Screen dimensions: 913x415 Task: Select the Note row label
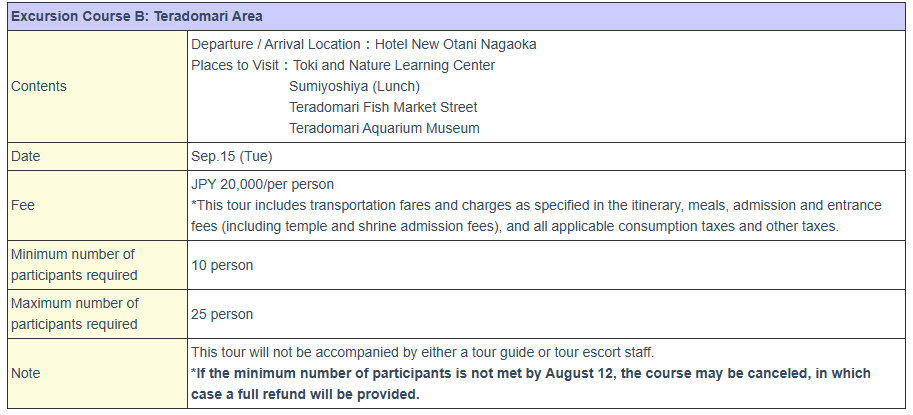(25, 373)
